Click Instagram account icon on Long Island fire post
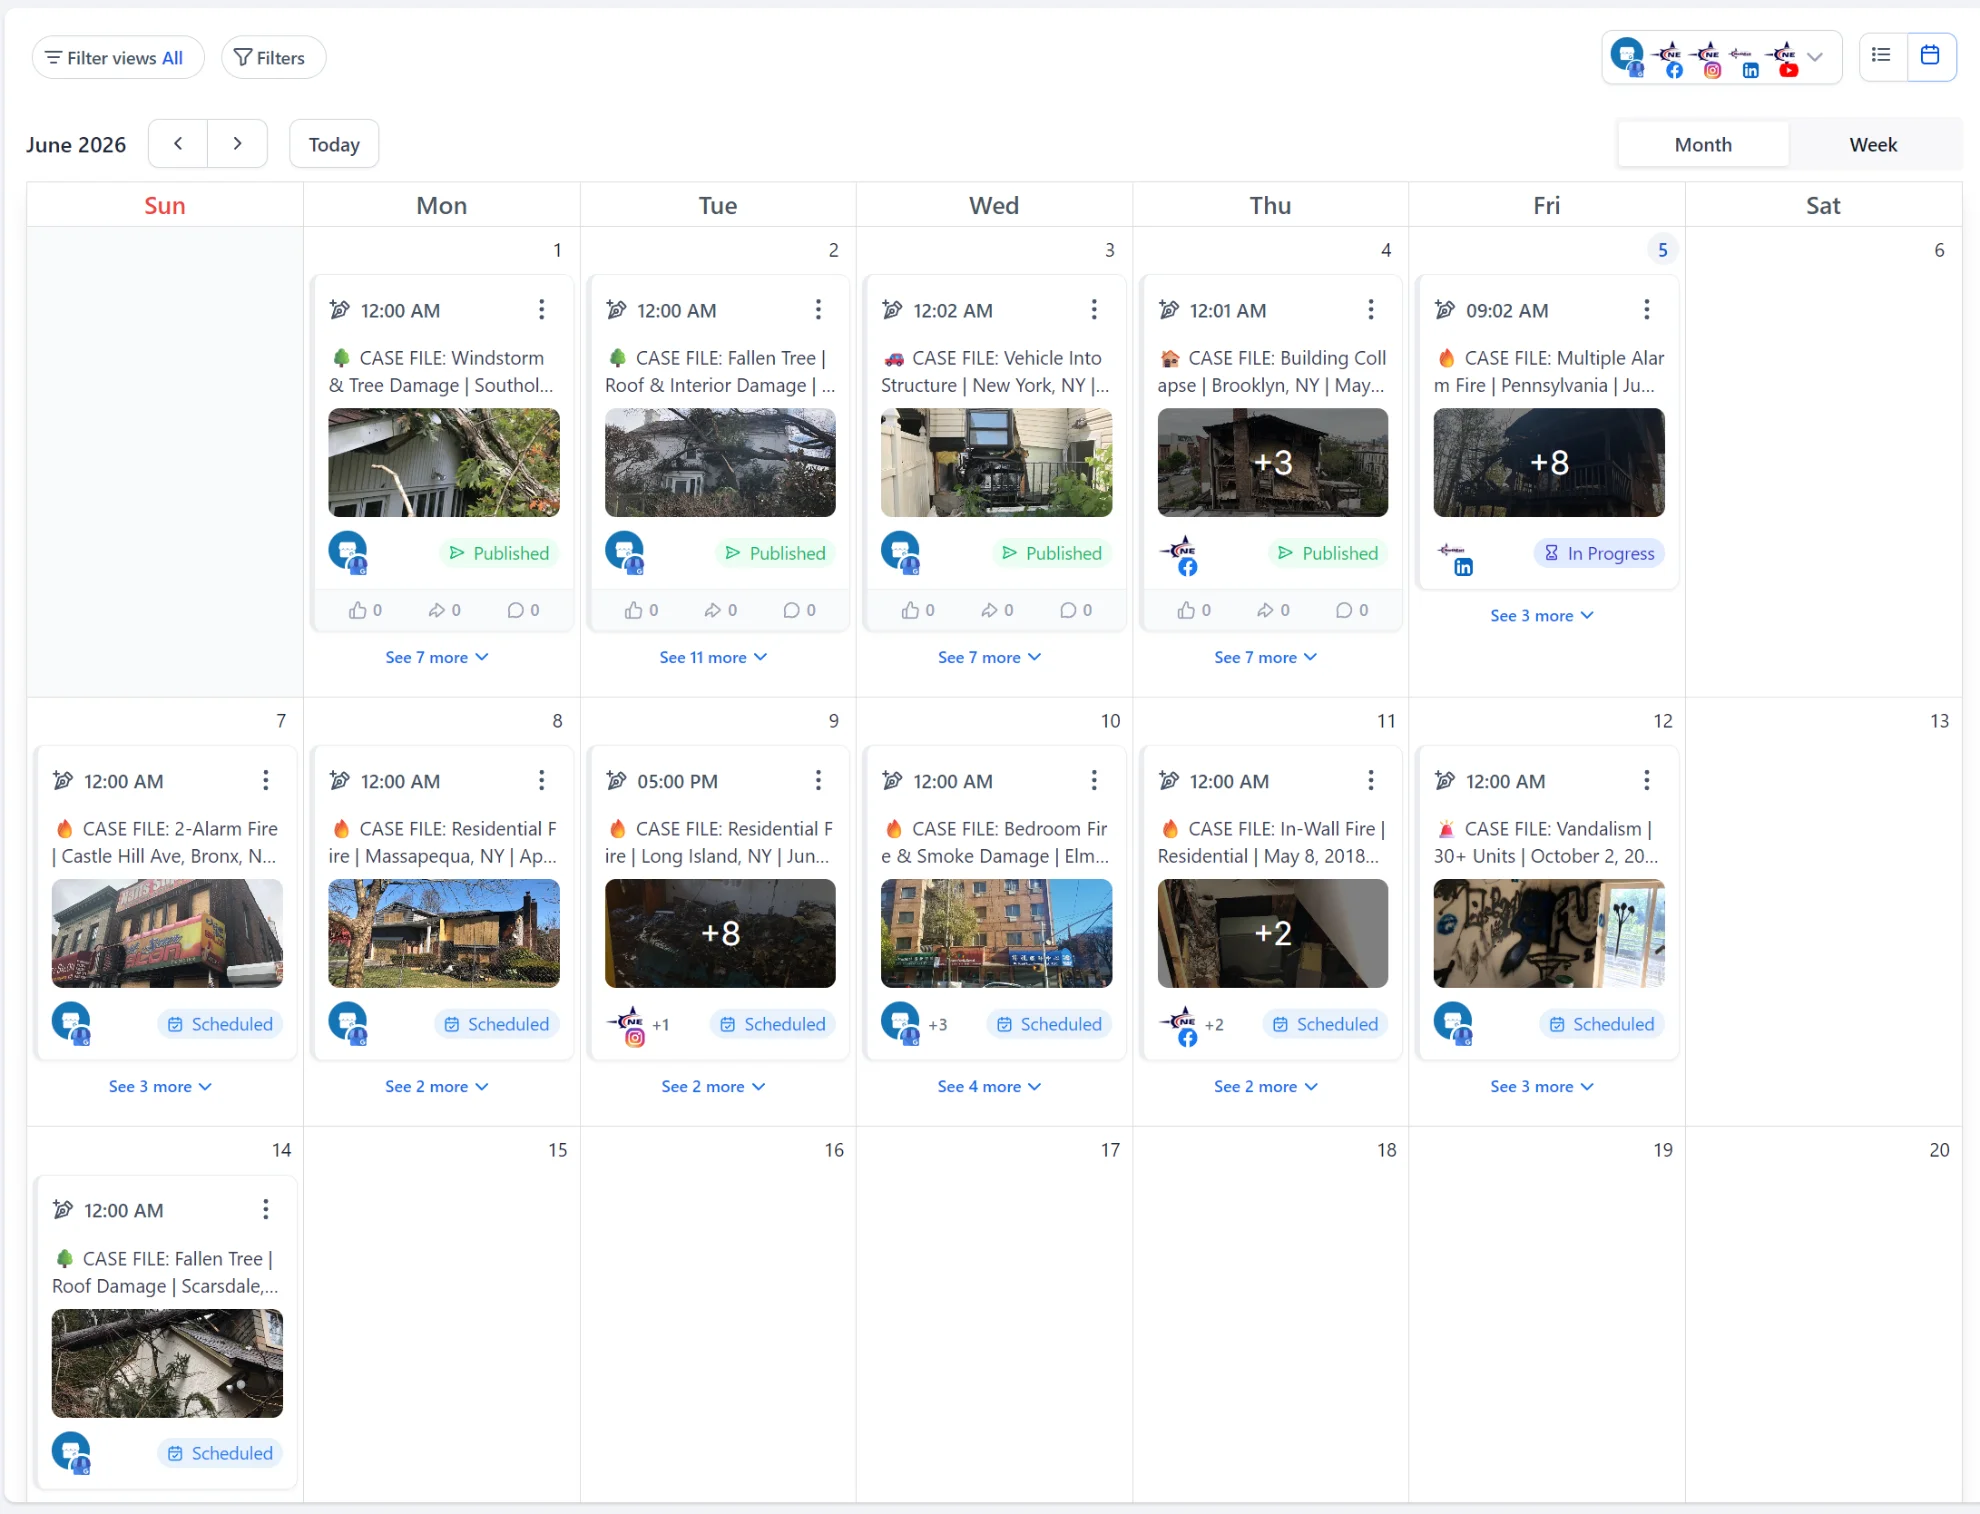This screenshot has width=1980, height=1514. click(x=627, y=1026)
